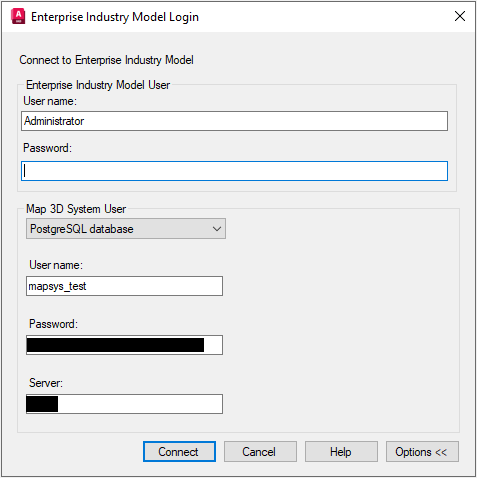Focus the Administrator user name field
Viewport: 477px width, 478px height.
[234, 121]
